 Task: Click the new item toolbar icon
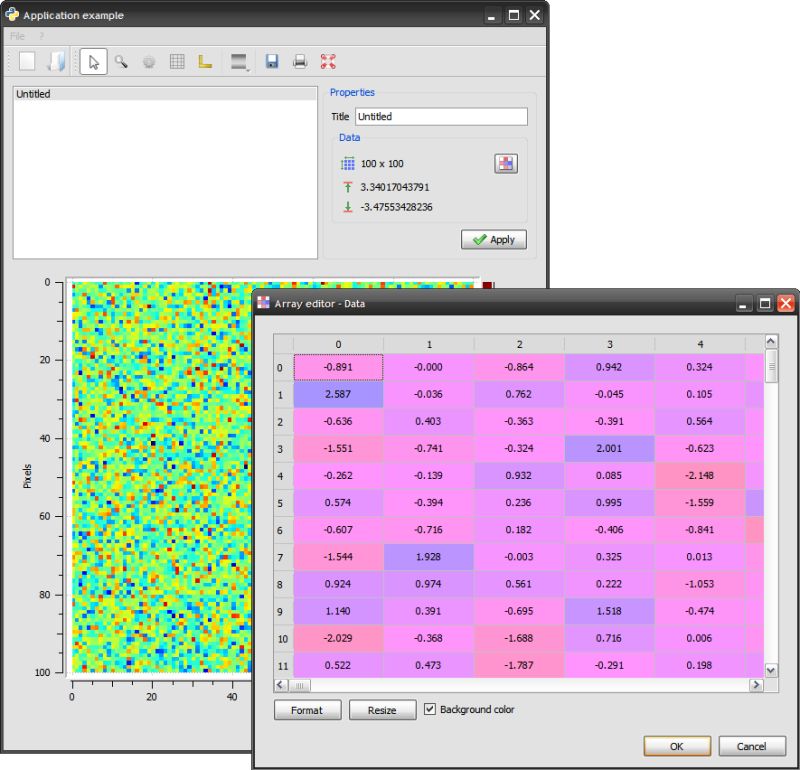(x=27, y=61)
